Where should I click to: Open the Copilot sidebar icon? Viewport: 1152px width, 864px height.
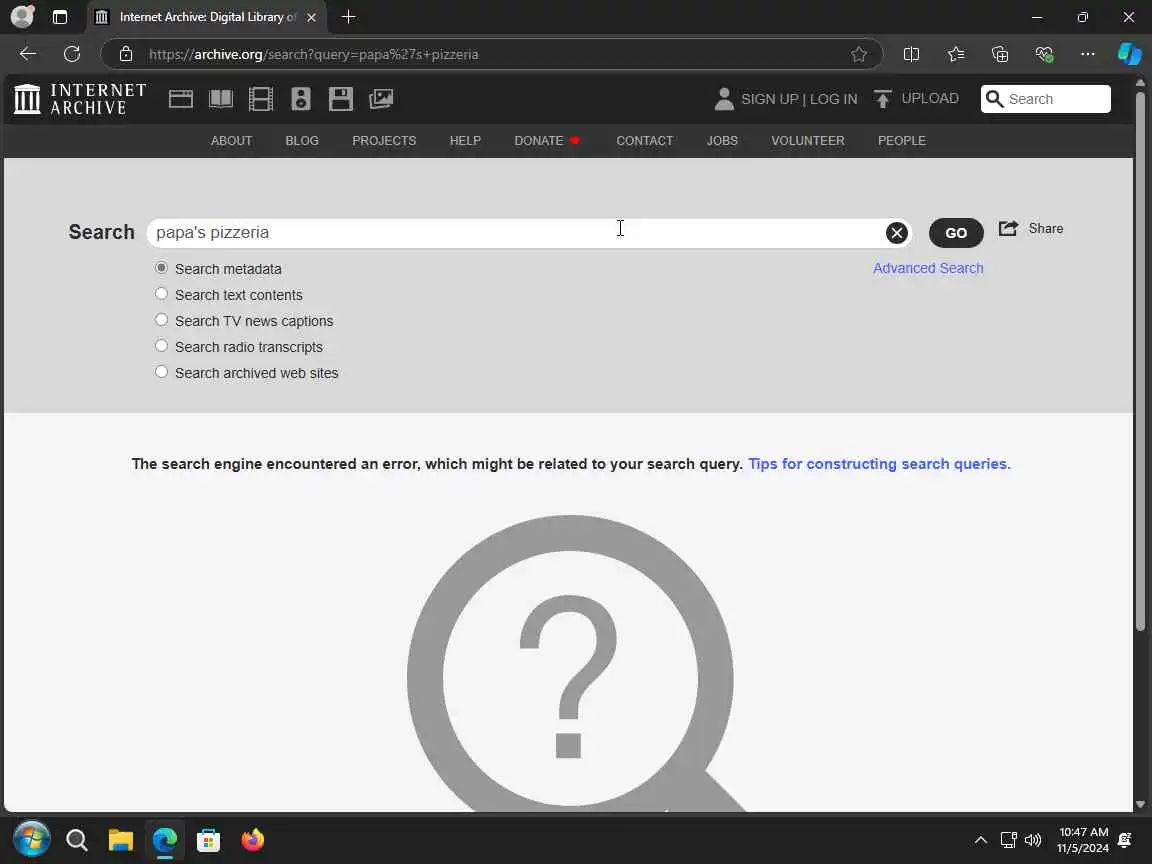[x=1129, y=54]
